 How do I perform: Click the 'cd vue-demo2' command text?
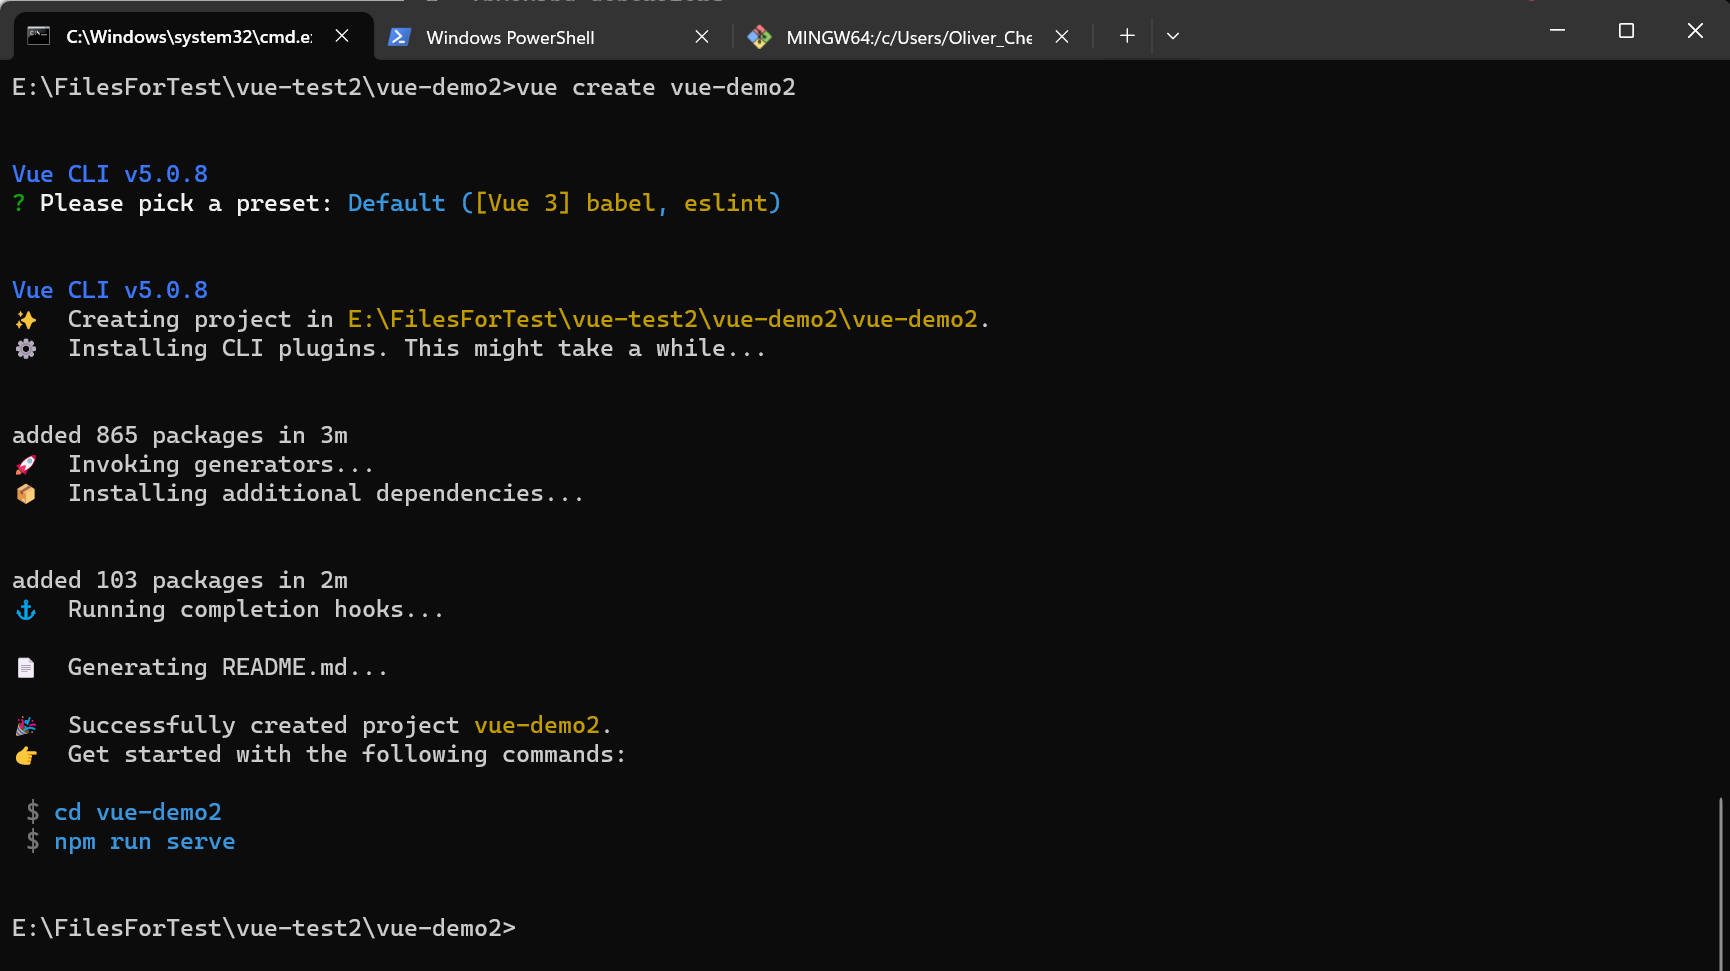(x=138, y=812)
